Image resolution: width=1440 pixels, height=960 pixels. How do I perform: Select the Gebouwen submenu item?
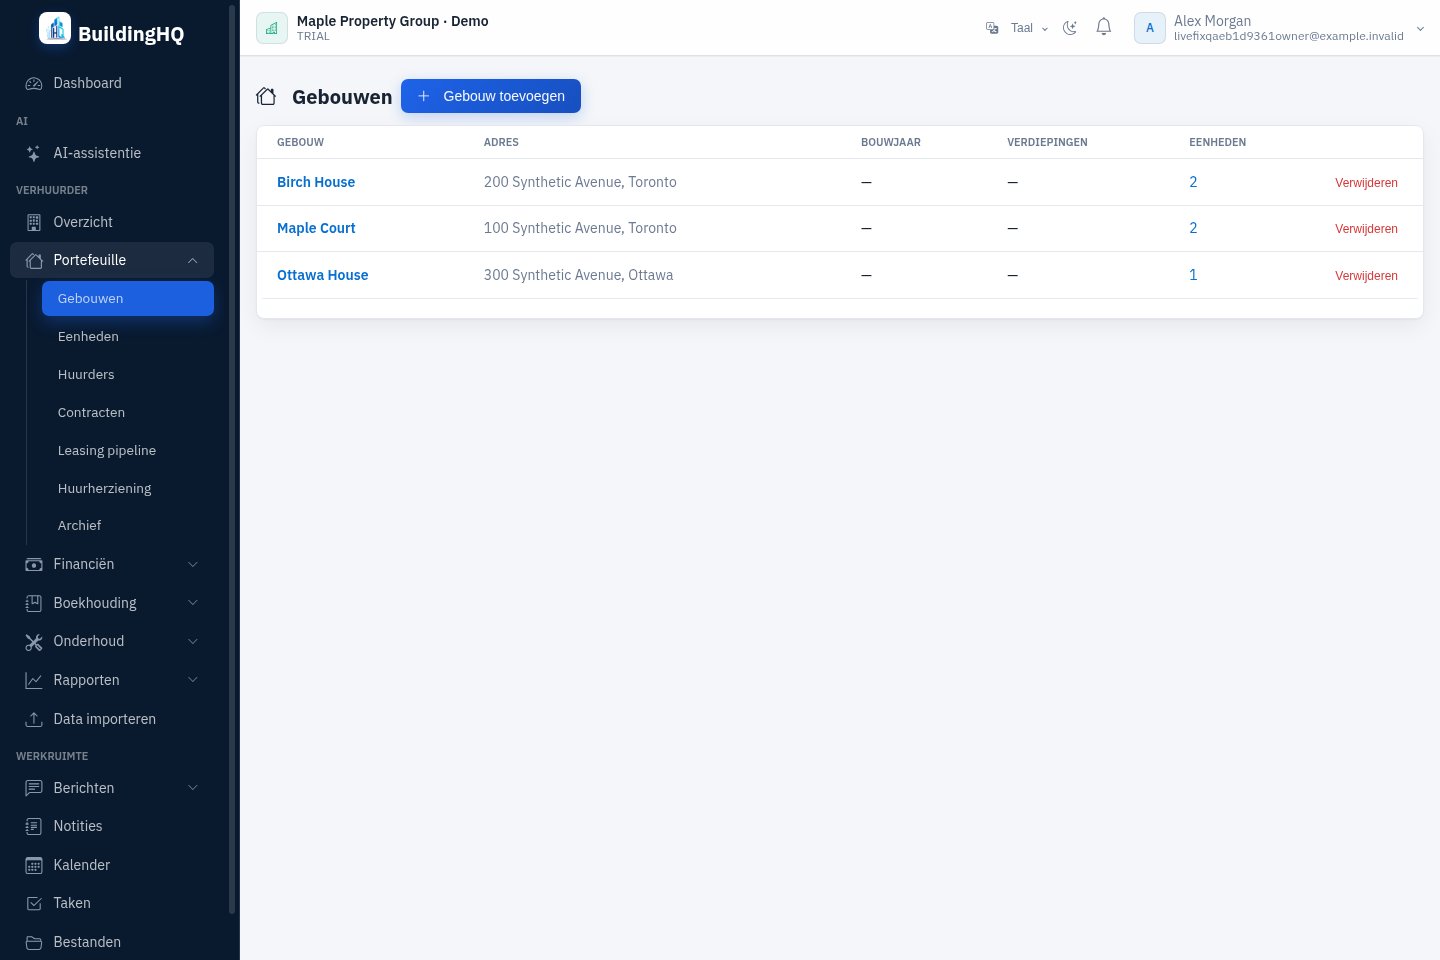tap(128, 299)
